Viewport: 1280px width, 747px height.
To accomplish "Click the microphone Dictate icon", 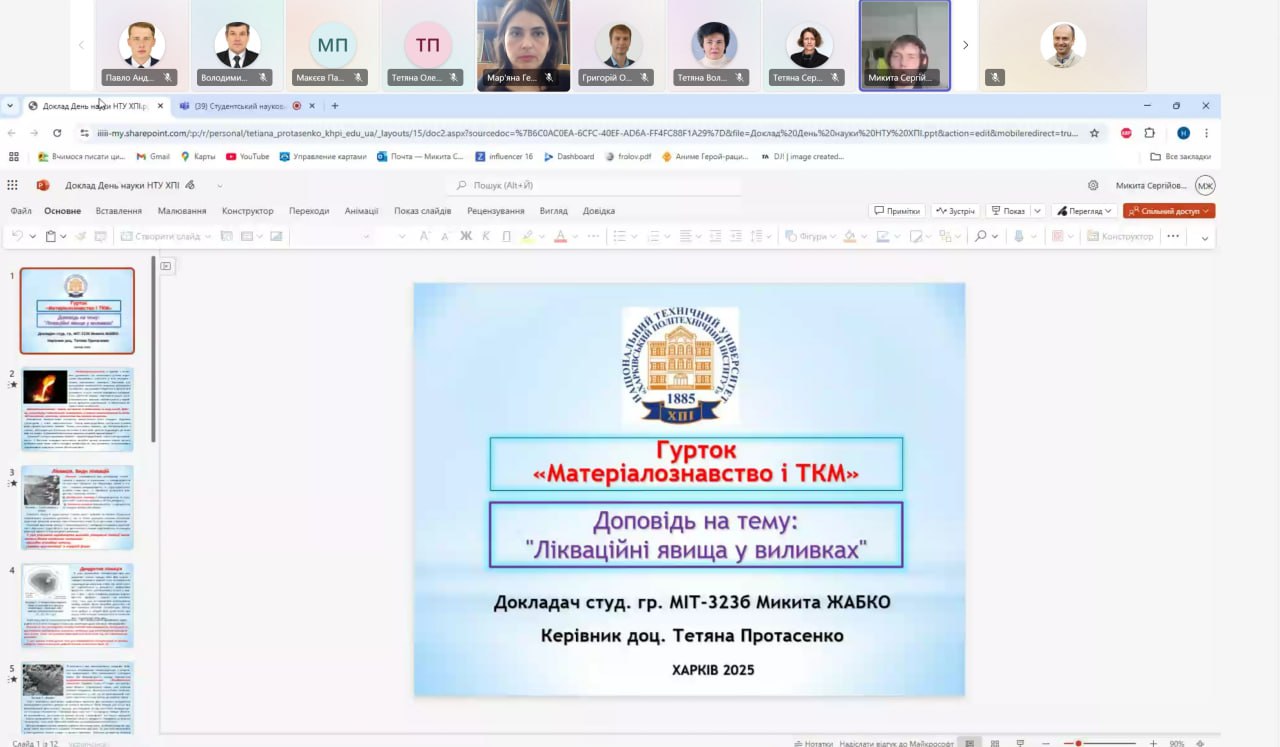I will (1019, 236).
